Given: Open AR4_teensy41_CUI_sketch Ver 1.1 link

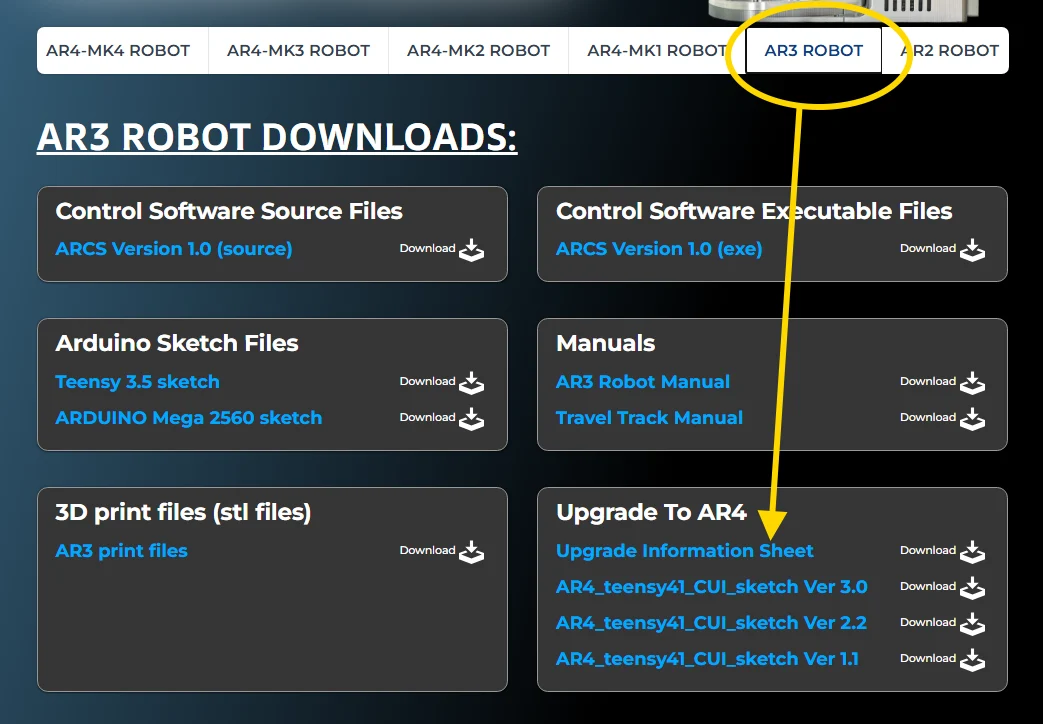Looking at the screenshot, I should pyautogui.click(x=707, y=659).
